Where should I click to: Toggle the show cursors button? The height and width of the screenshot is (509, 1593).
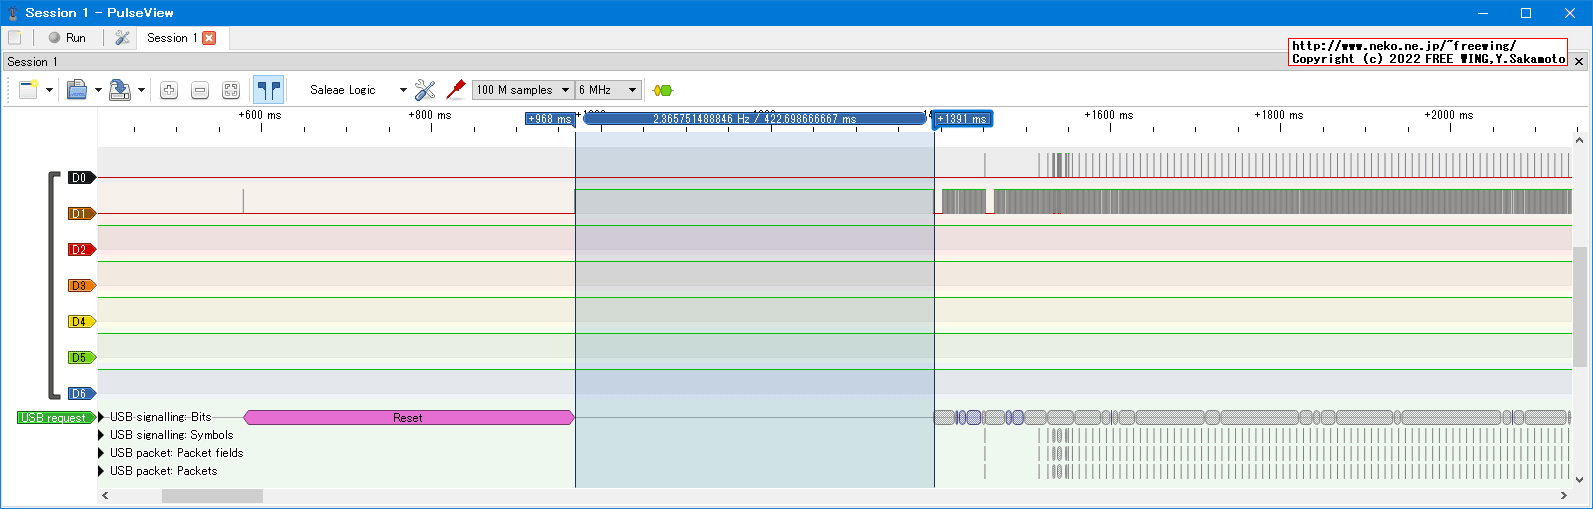pos(268,90)
